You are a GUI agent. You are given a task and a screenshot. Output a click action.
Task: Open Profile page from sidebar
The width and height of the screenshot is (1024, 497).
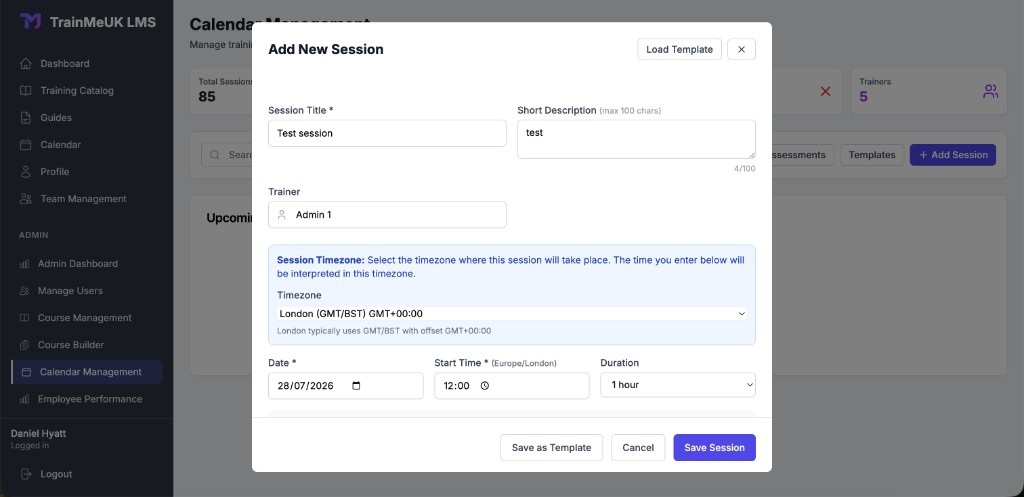[x=55, y=172]
